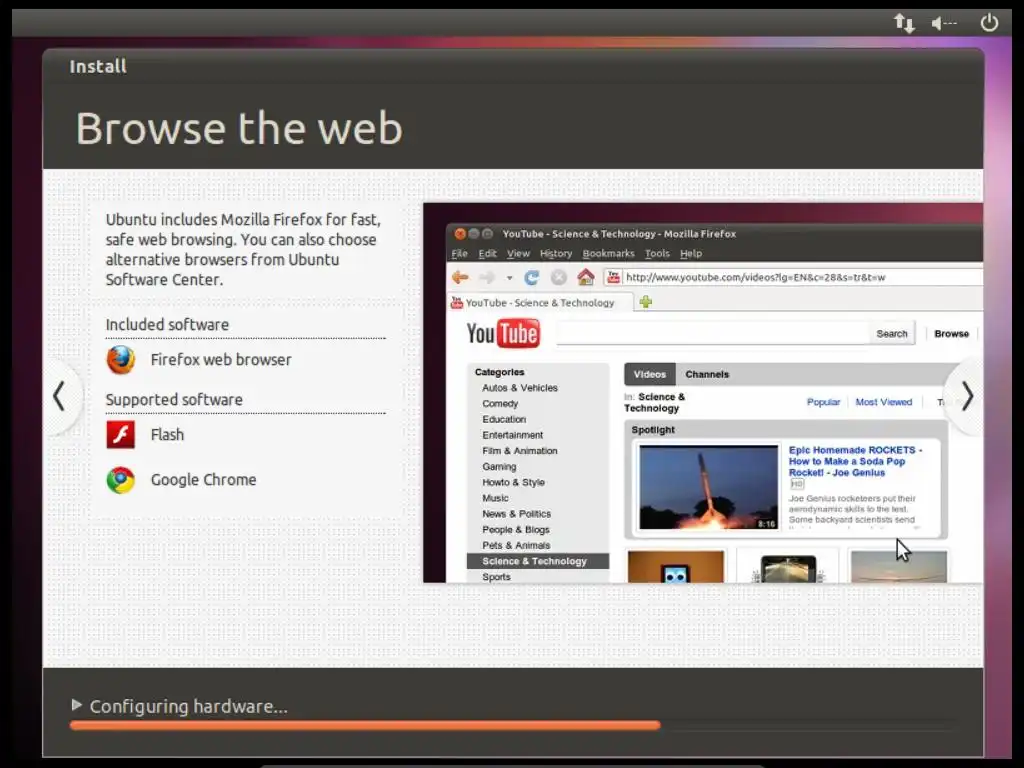Screen dimensions: 1024x768
Task: Click the Popular sort link
Action: [x=824, y=402]
